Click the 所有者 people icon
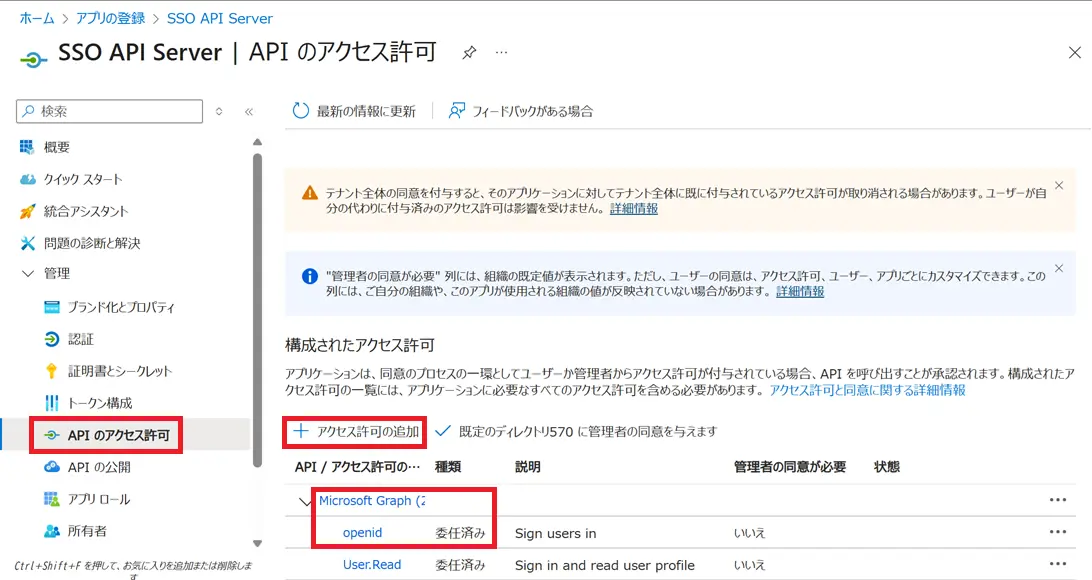The height and width of the screenshot is (580, 1092). point(52,531)
